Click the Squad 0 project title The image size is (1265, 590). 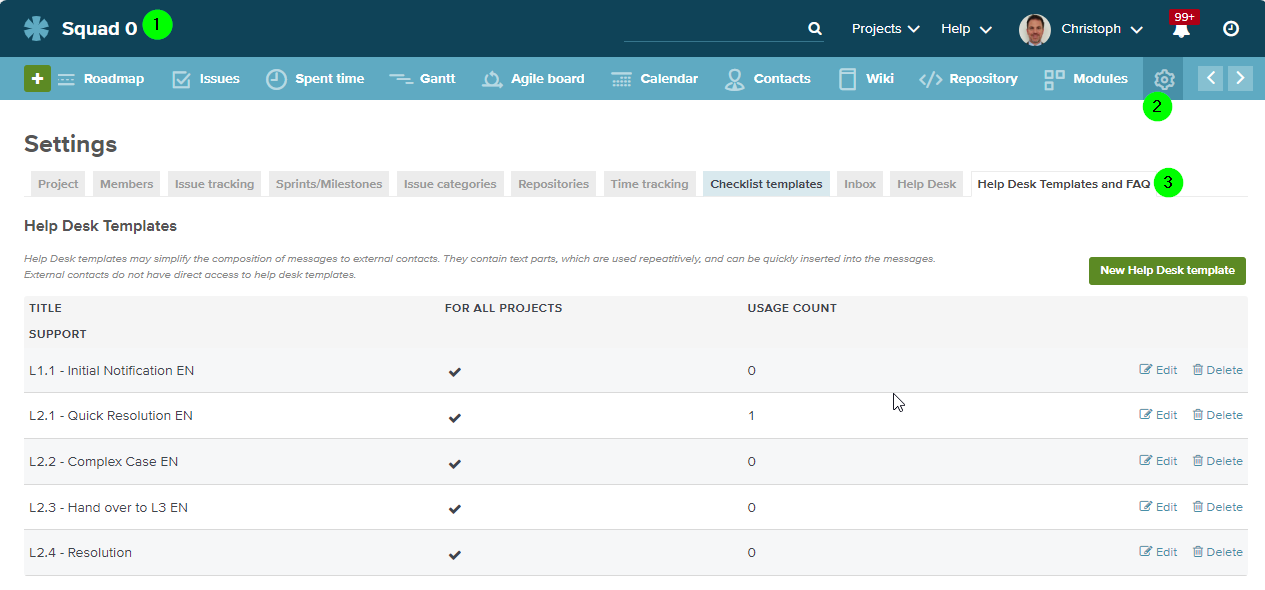click(99, 29)
